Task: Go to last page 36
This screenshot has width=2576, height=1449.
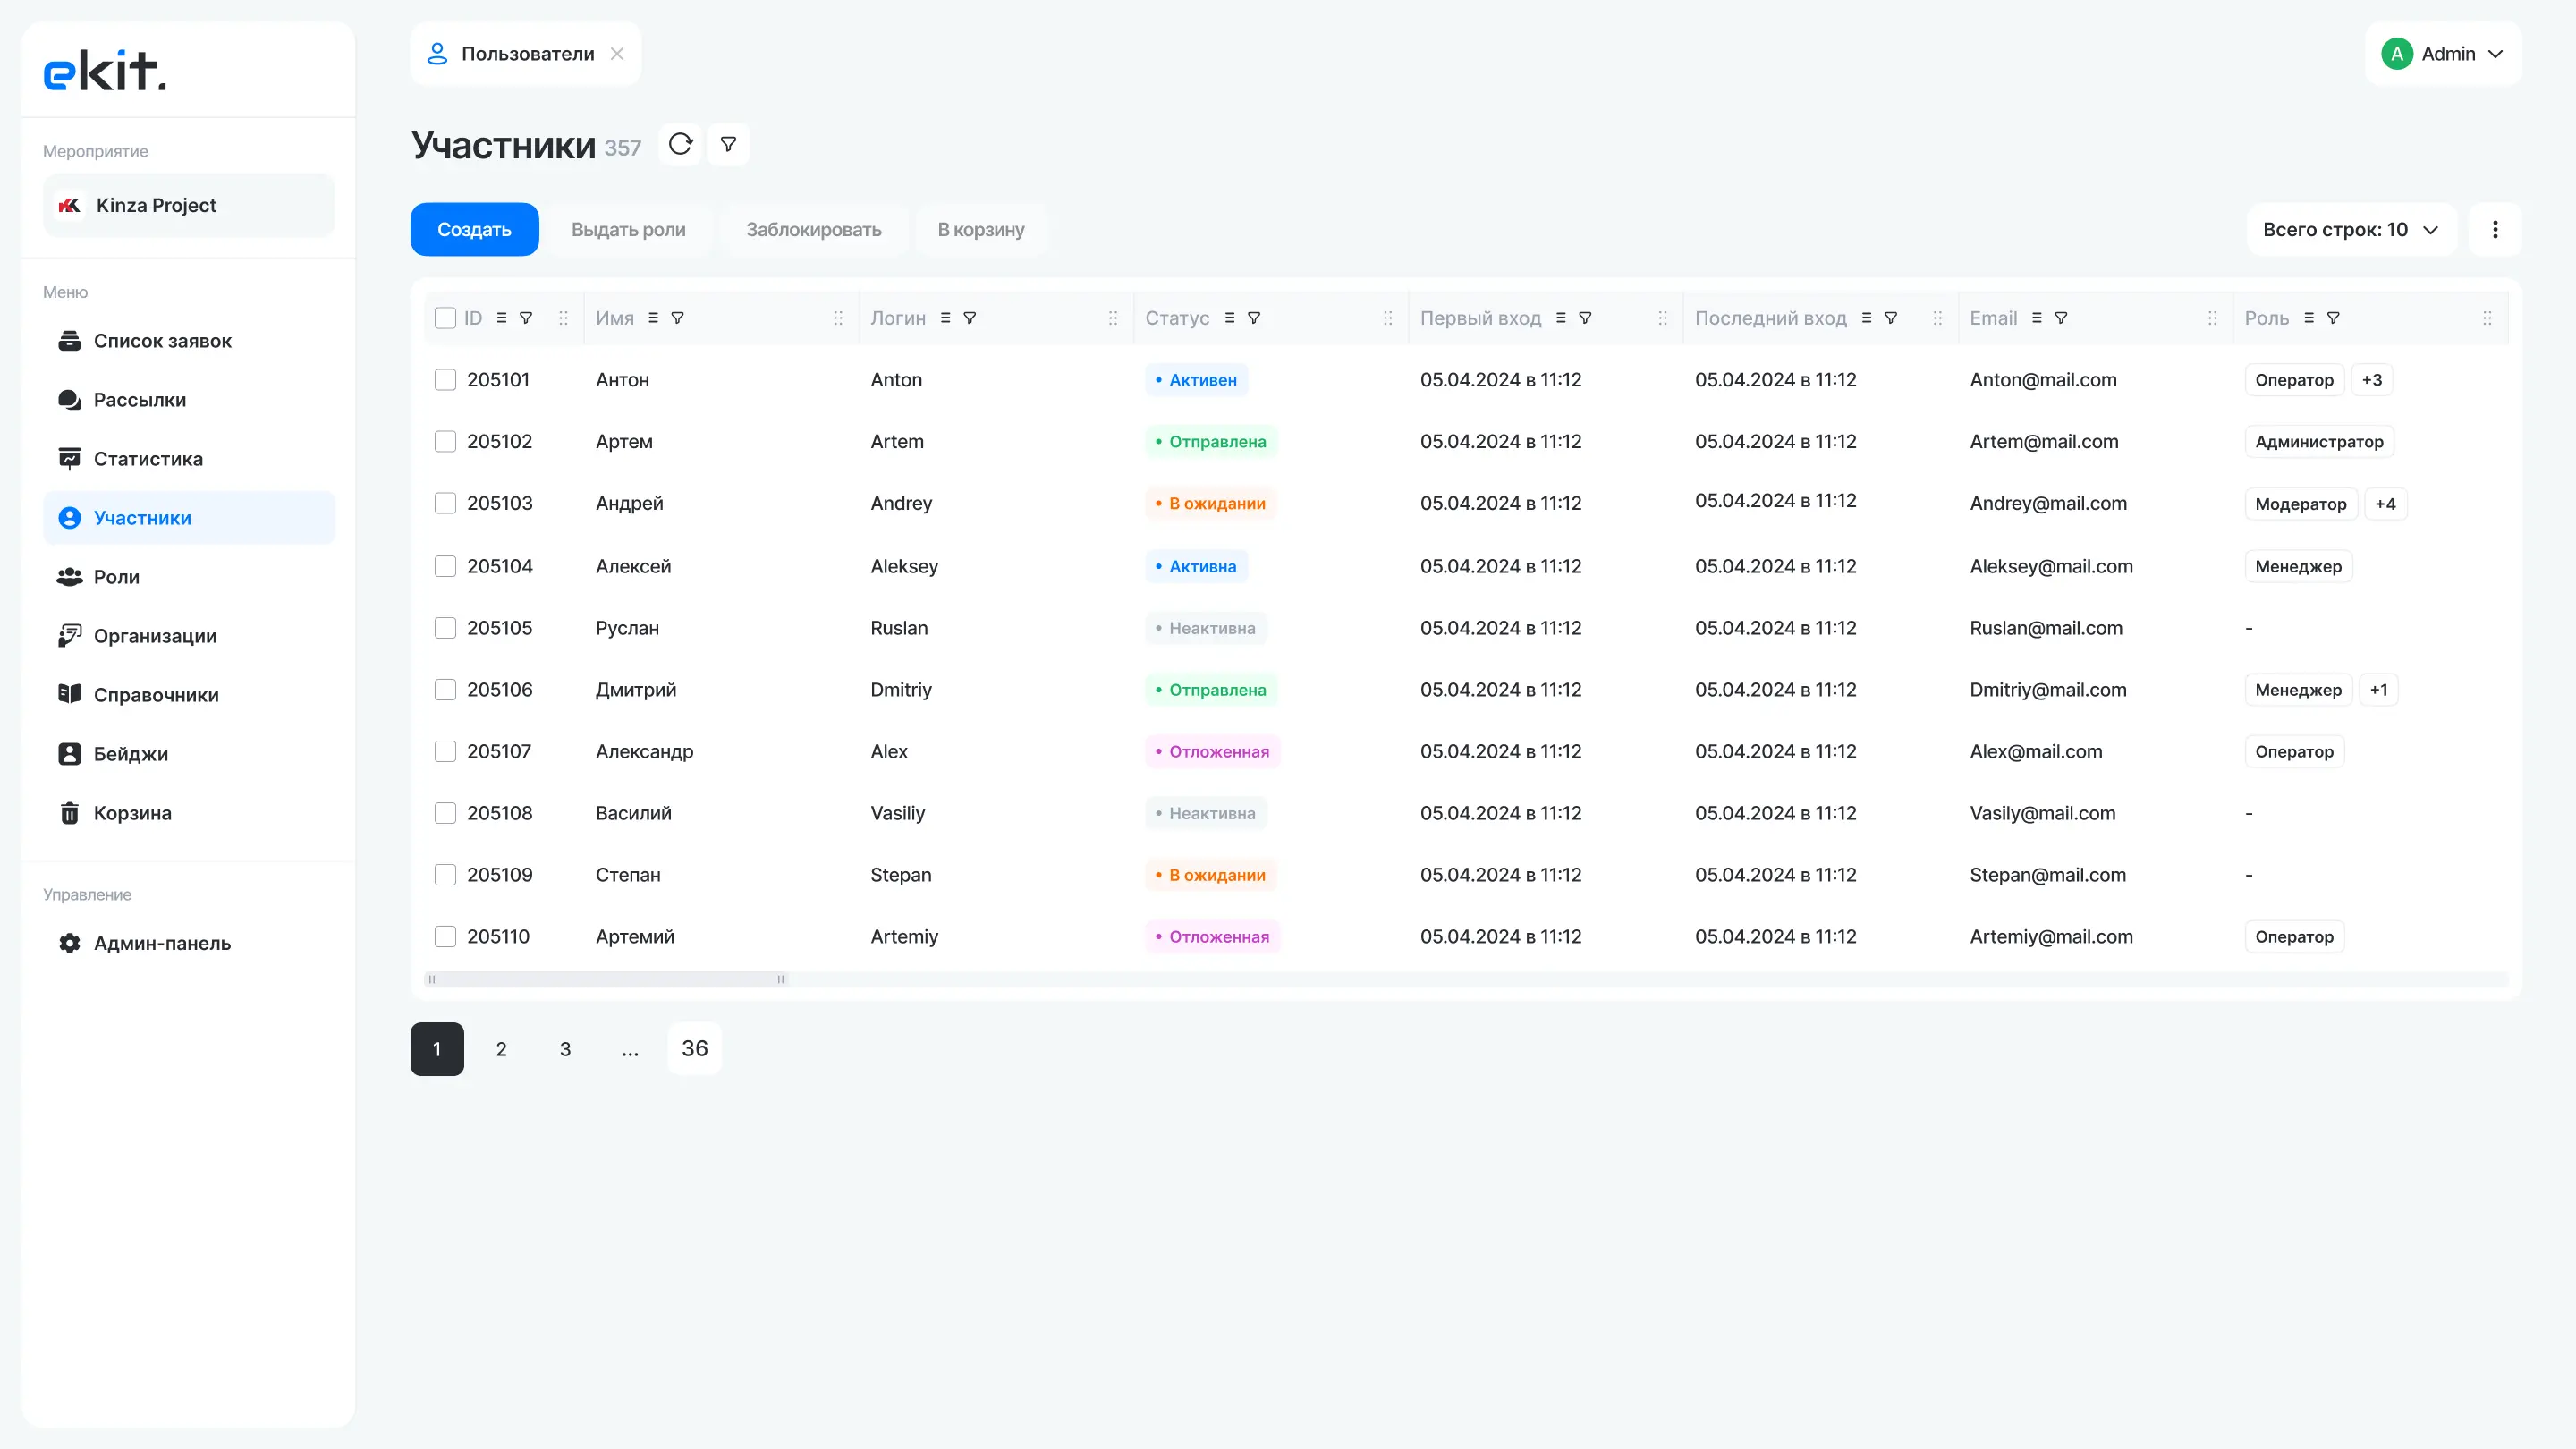Action: point(694,1049)
